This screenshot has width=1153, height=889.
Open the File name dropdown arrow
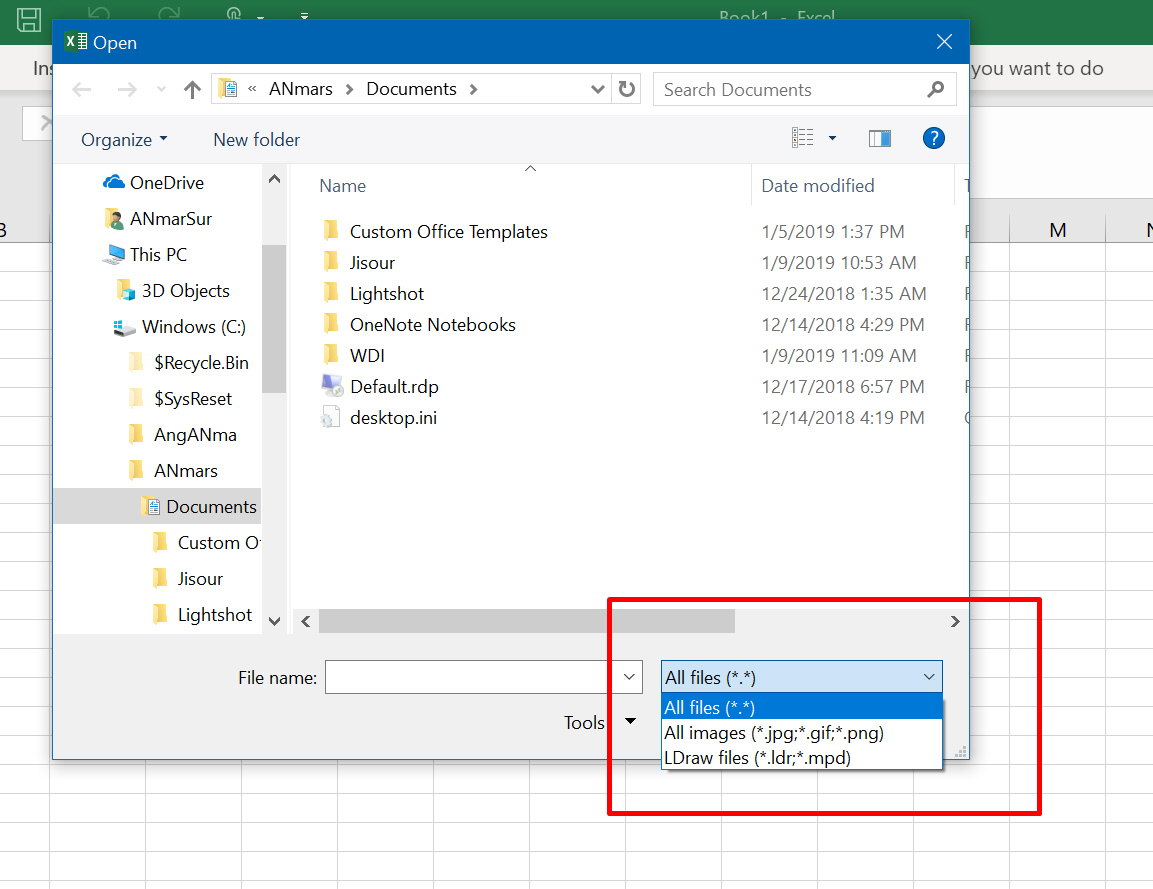629,678
